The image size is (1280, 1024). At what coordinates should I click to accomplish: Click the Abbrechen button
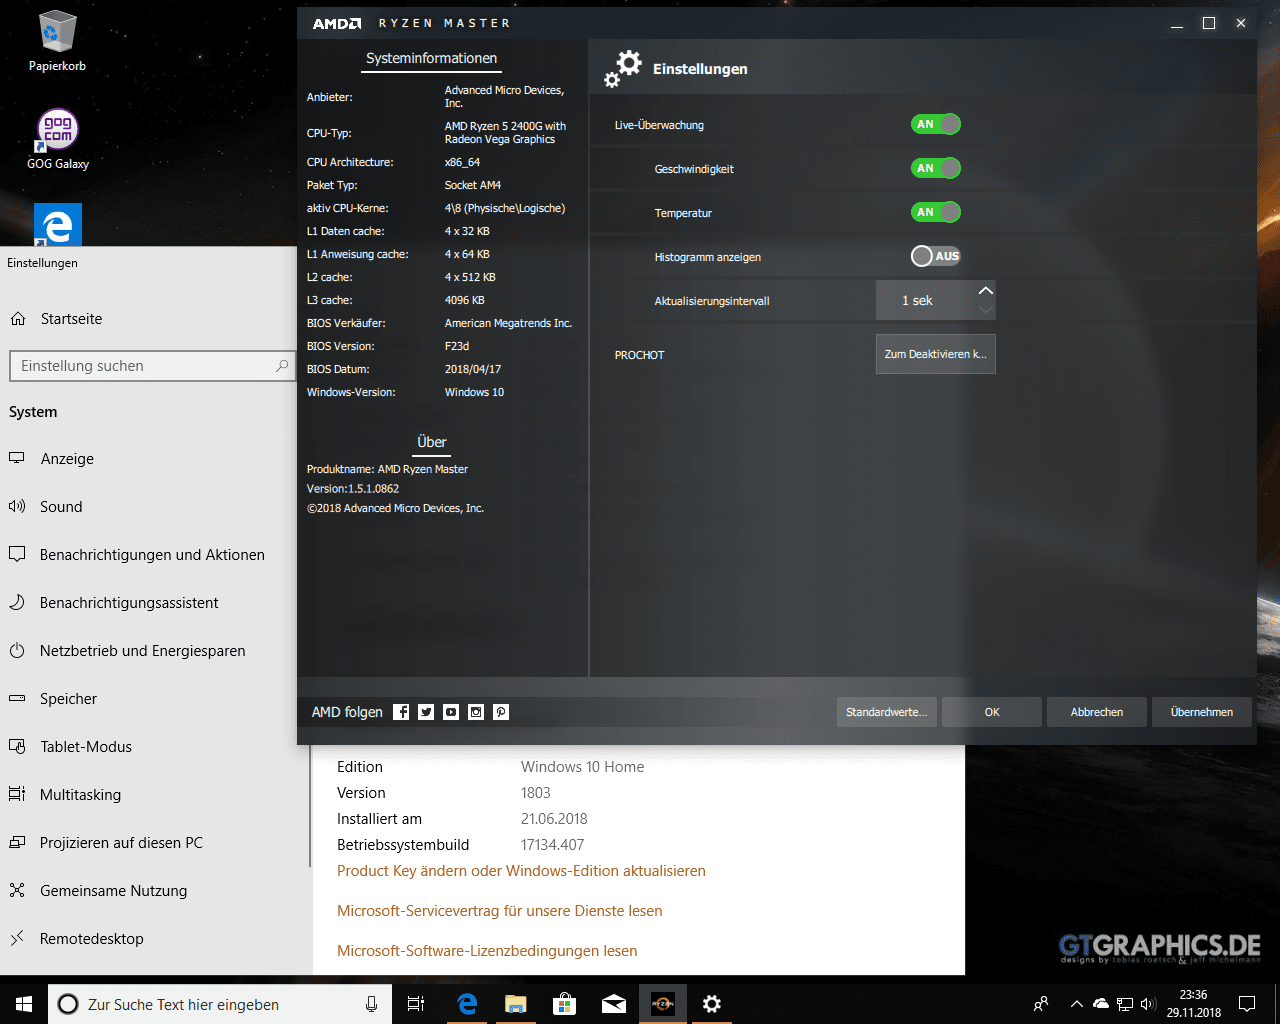(x=1097, y=712)
